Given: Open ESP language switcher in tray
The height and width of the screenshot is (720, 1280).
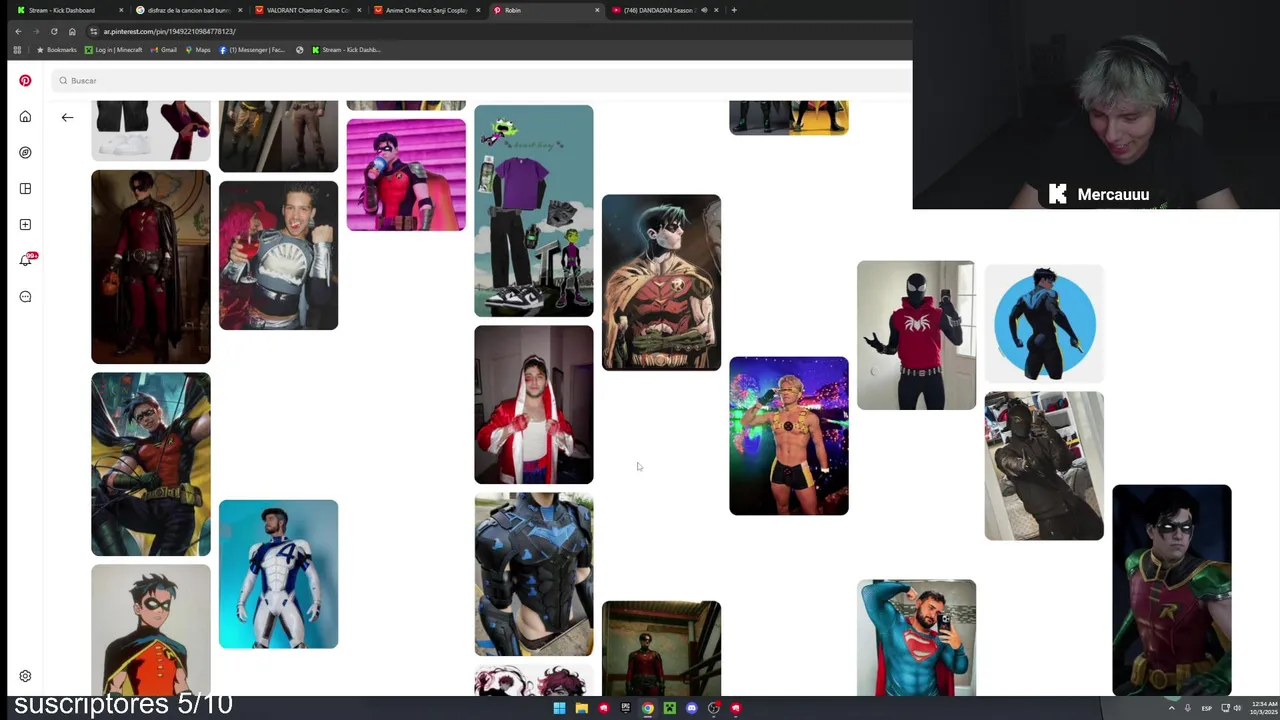Looking at the screenshot, I should point(1206,708).
